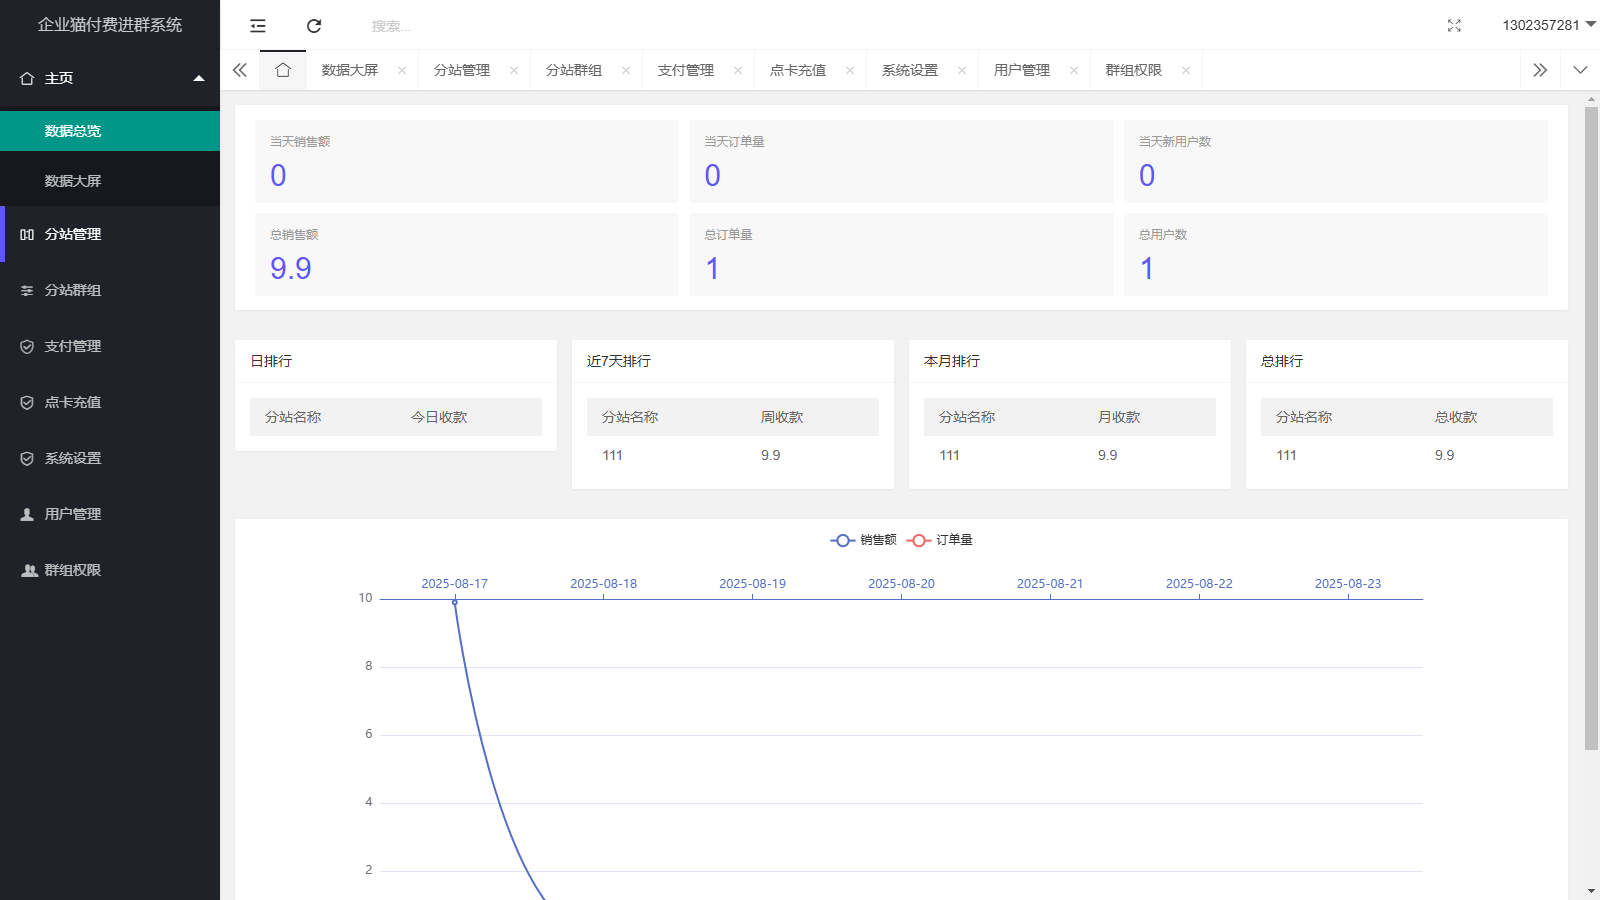Viewport: 1600px width, 900px height.
Task: Go to 用户管理 in the sidebar
Action: tap(73, 514)
